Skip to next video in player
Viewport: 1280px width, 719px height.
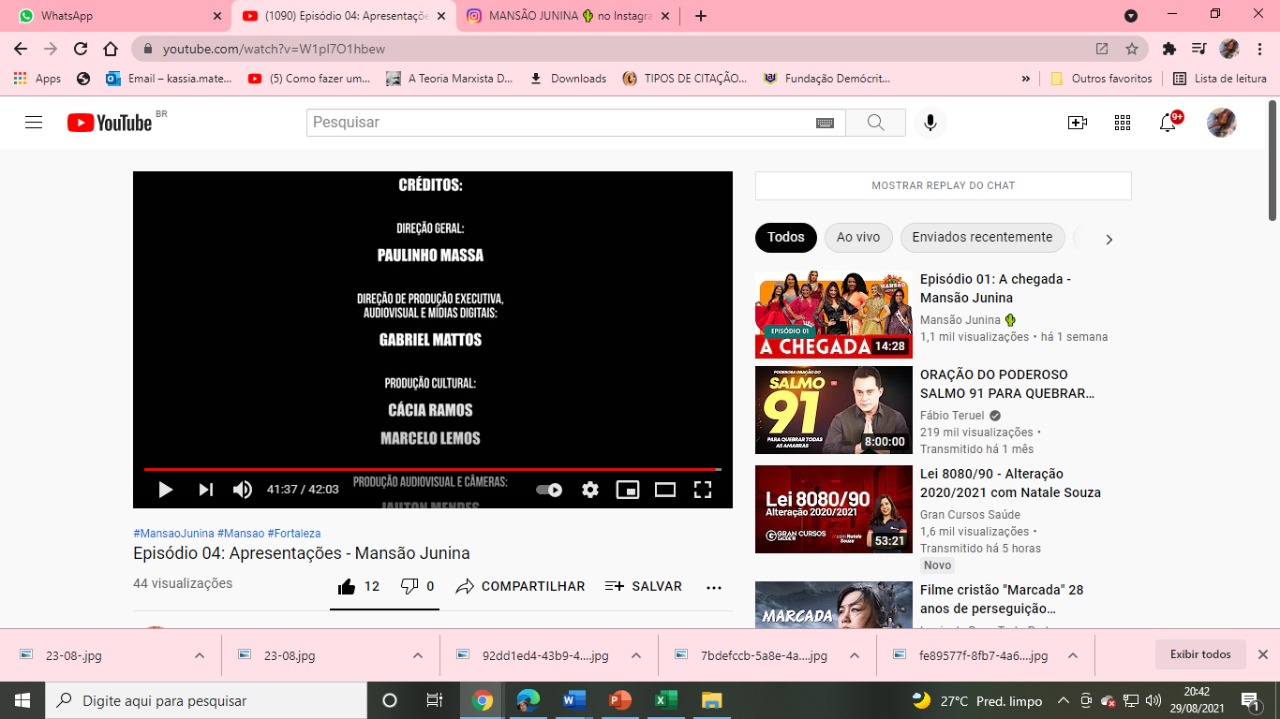pyautogui.click(x=205, y=489)
